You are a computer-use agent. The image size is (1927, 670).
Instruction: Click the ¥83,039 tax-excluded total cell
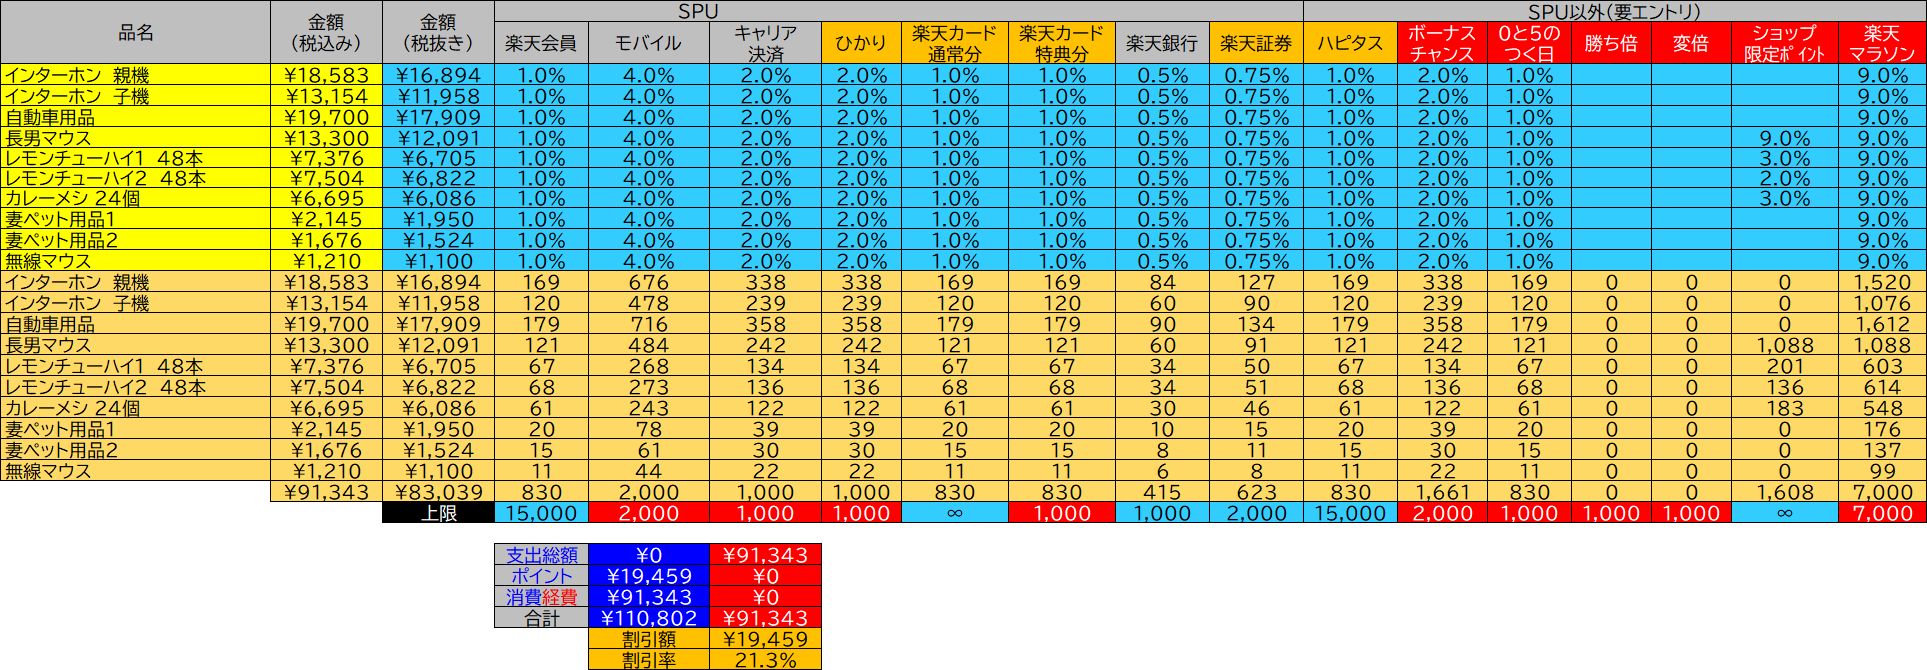pos(438,492)
